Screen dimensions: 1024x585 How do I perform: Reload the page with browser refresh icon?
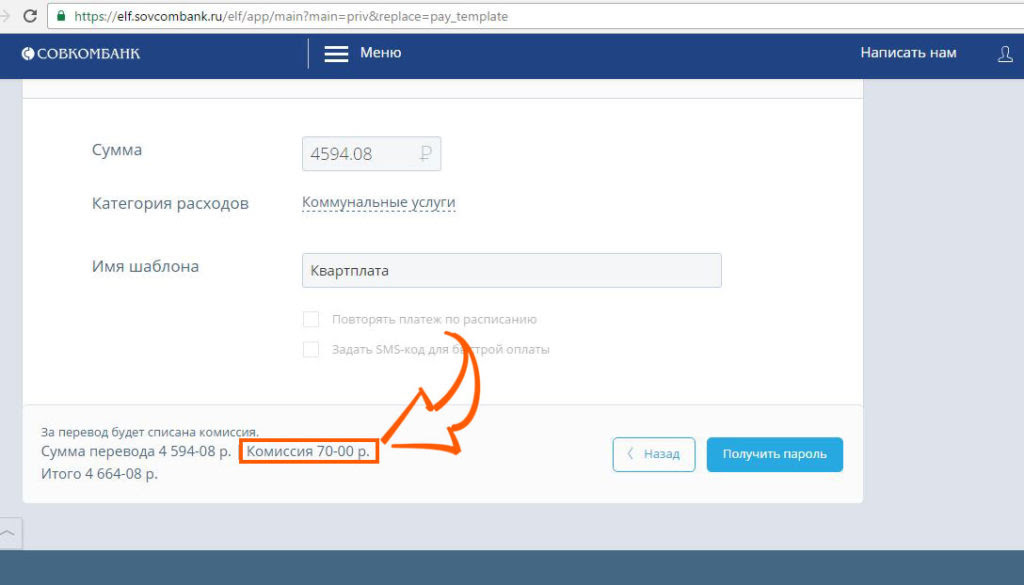coord(29,16)
